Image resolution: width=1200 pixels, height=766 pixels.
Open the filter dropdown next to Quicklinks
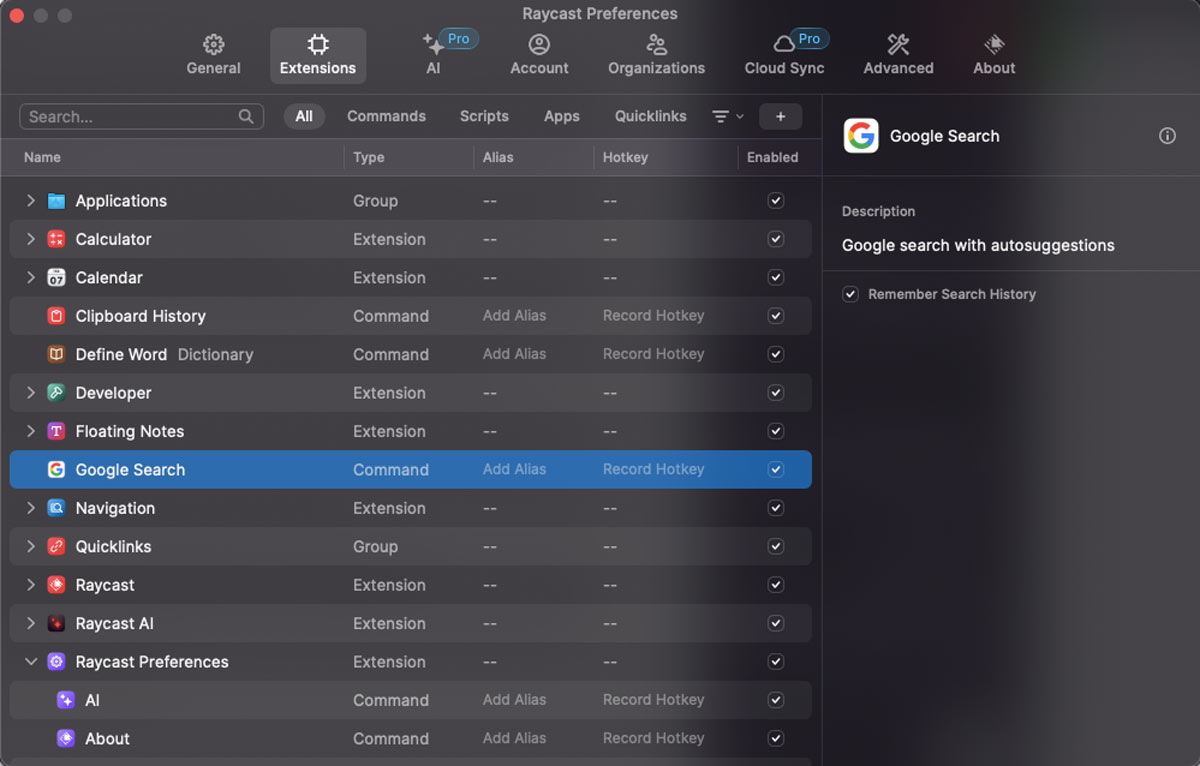727,116
